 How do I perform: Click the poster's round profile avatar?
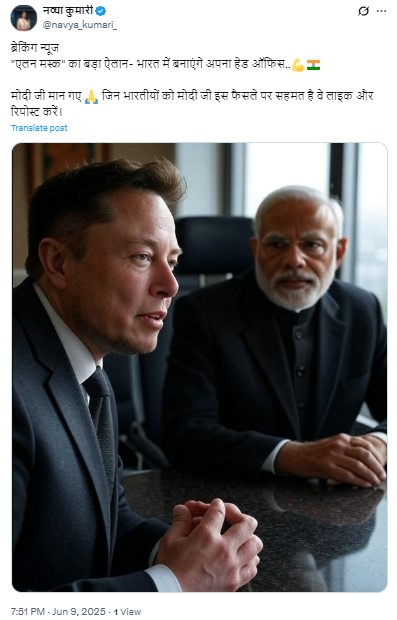click(23, 18)
